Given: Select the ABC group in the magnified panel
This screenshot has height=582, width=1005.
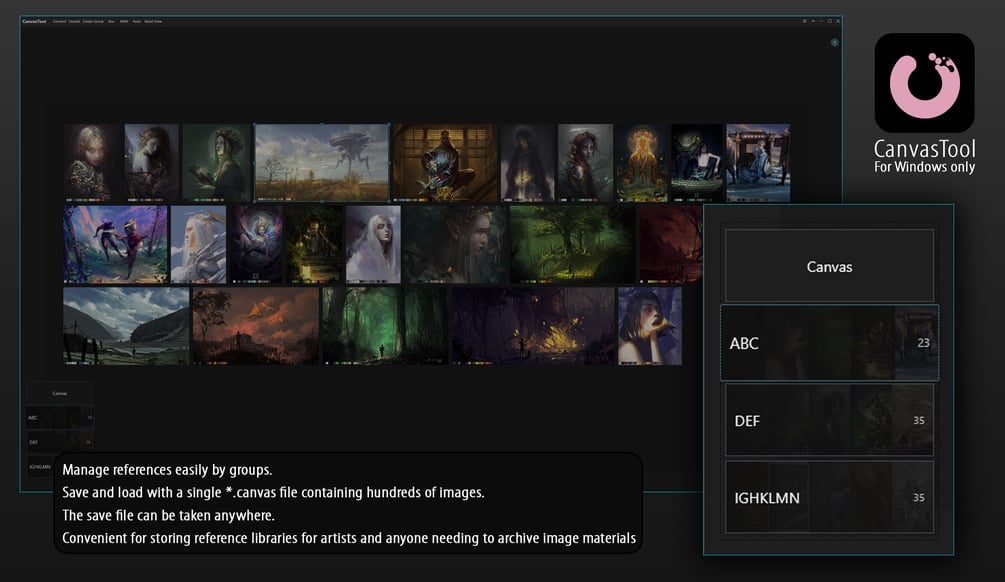Looking at the screenshot, I should tap(830, 343).
